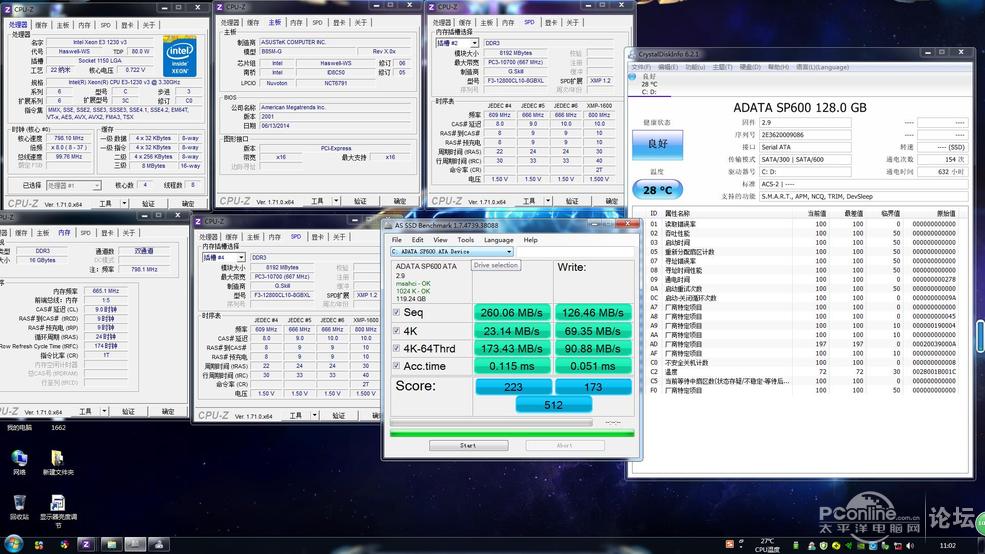Expand 工具 arrow in ASUSTeK mainboard window
The height and width of the screenshot is (554, 985).
pos(337,201)
